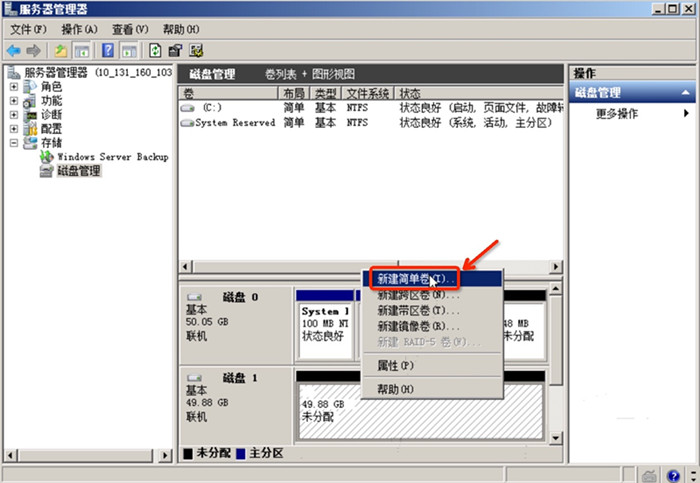Click the blue 主分区 legend swatch
The height and width of the screenshot is (483, 700).
point(241,454)
